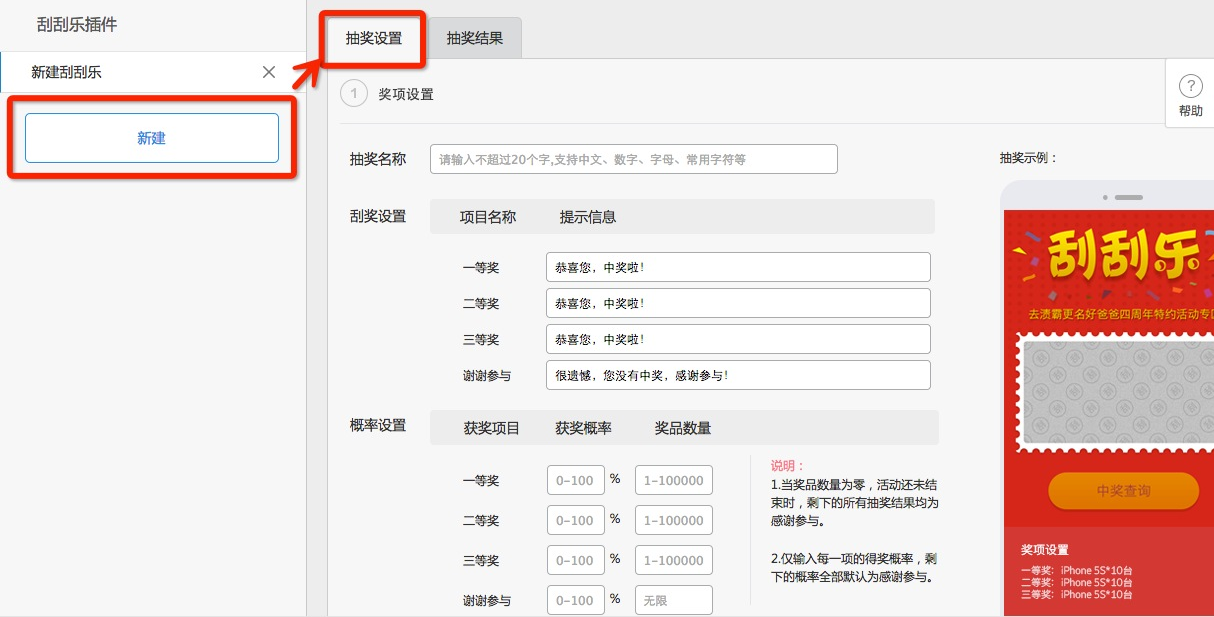
Task: Click the 二等奖 prize quantity field
Action: [x=674, y=520]
